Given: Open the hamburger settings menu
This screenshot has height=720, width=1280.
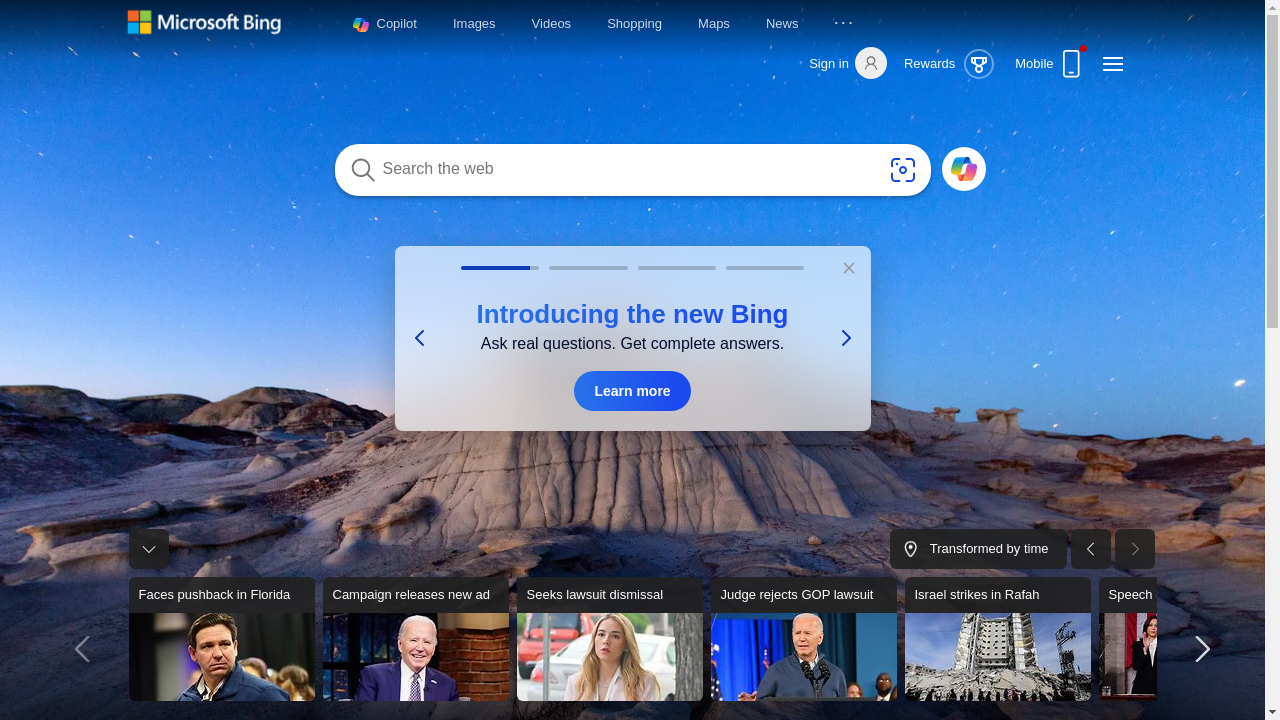Looking at the screenshot, I should 1112,64.
